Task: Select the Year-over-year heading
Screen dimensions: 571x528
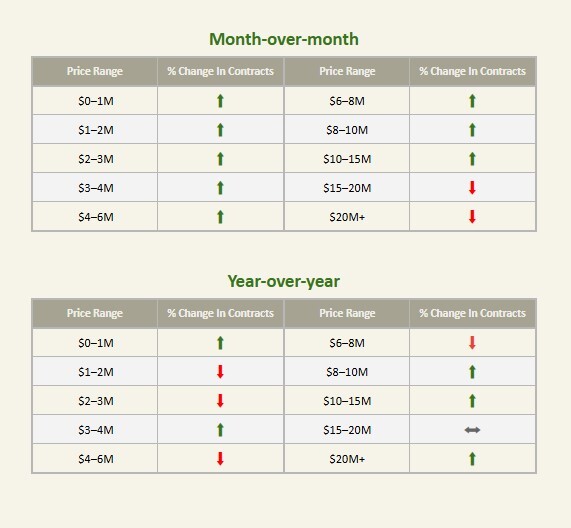Action: 284,281
